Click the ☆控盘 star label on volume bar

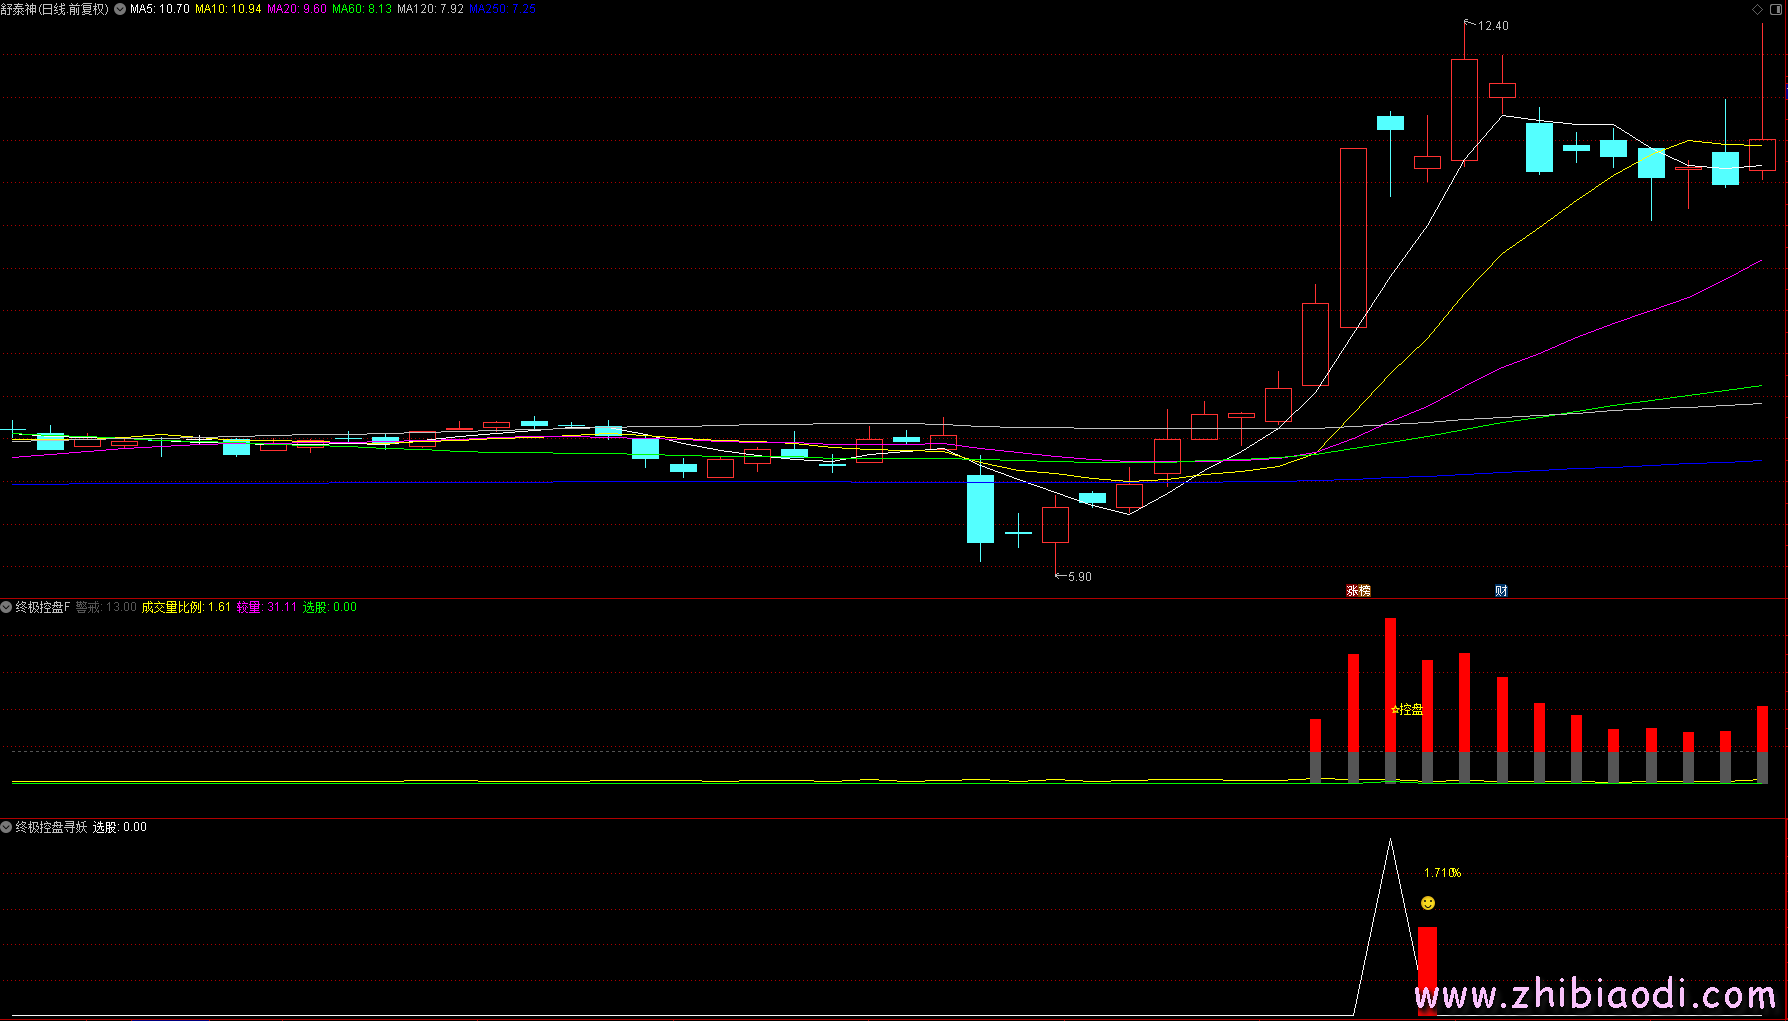[x=1407, y=710]
